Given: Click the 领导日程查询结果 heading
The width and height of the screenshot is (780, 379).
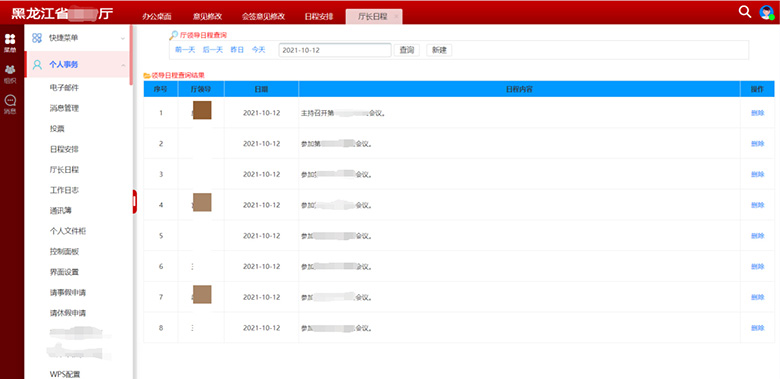Looking at the screenshot, I should tap(178, 76).
